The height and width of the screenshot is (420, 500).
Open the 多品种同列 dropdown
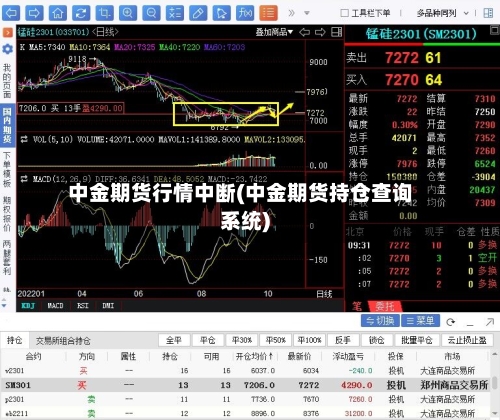(x=442, y=13)
